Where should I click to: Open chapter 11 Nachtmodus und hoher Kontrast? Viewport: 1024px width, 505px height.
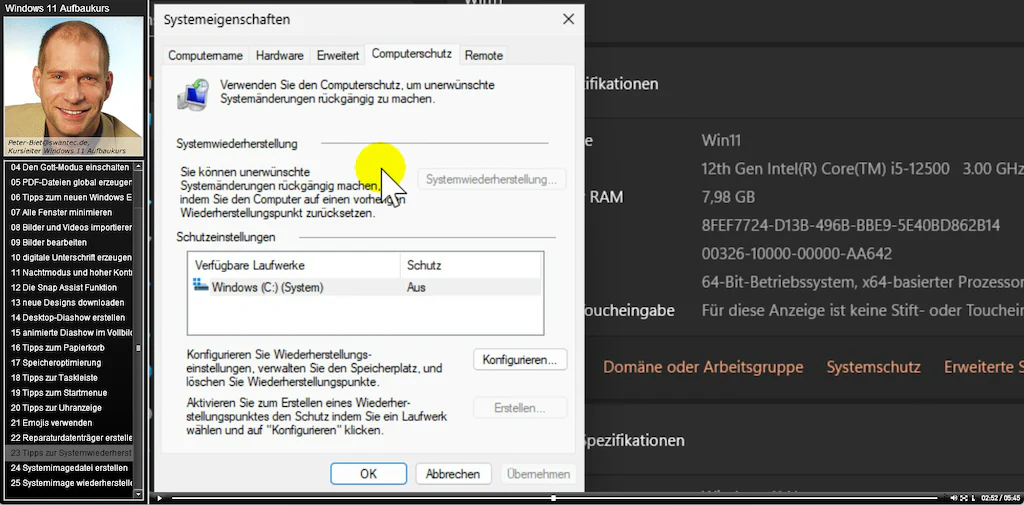[x=69, y=272]
